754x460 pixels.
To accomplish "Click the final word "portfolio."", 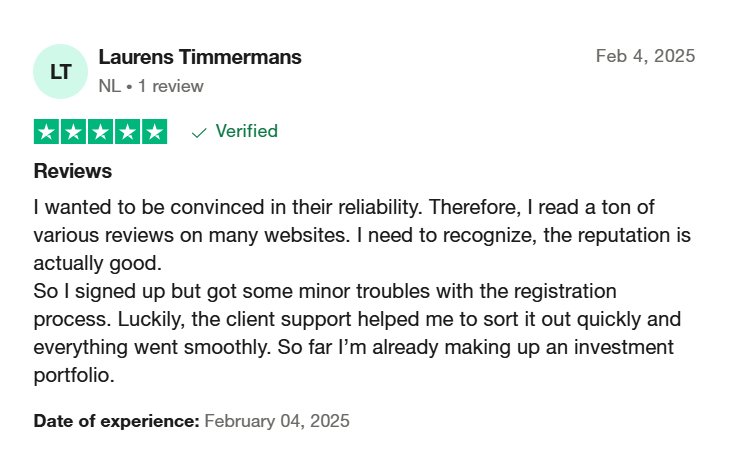I will pyautogui.click(x=74, y=375).
